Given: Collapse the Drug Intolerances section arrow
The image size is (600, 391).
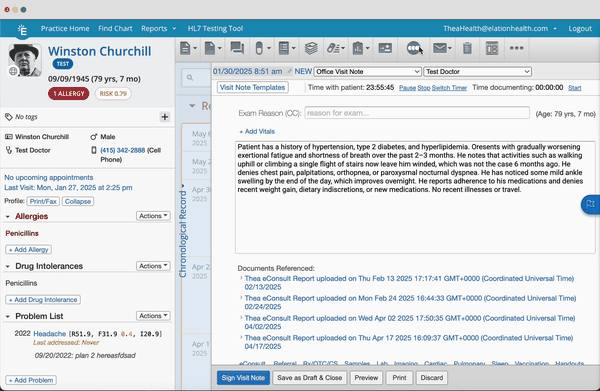Looking at the screenshot, I should [8, 266].
